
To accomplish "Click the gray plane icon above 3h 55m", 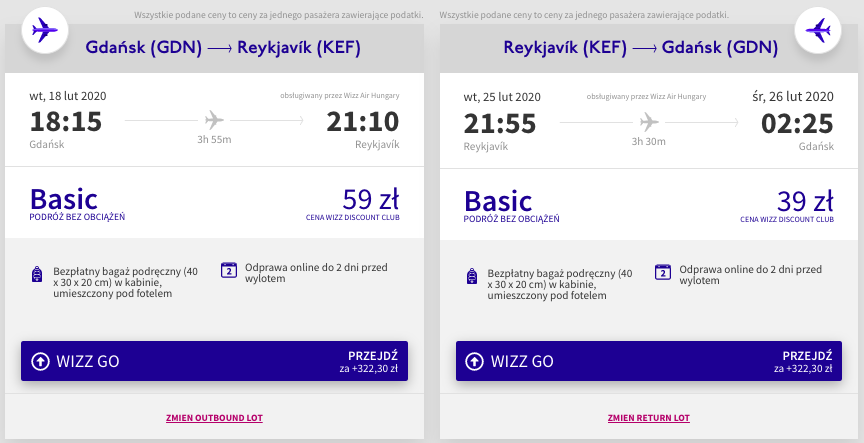I will 214,120.
